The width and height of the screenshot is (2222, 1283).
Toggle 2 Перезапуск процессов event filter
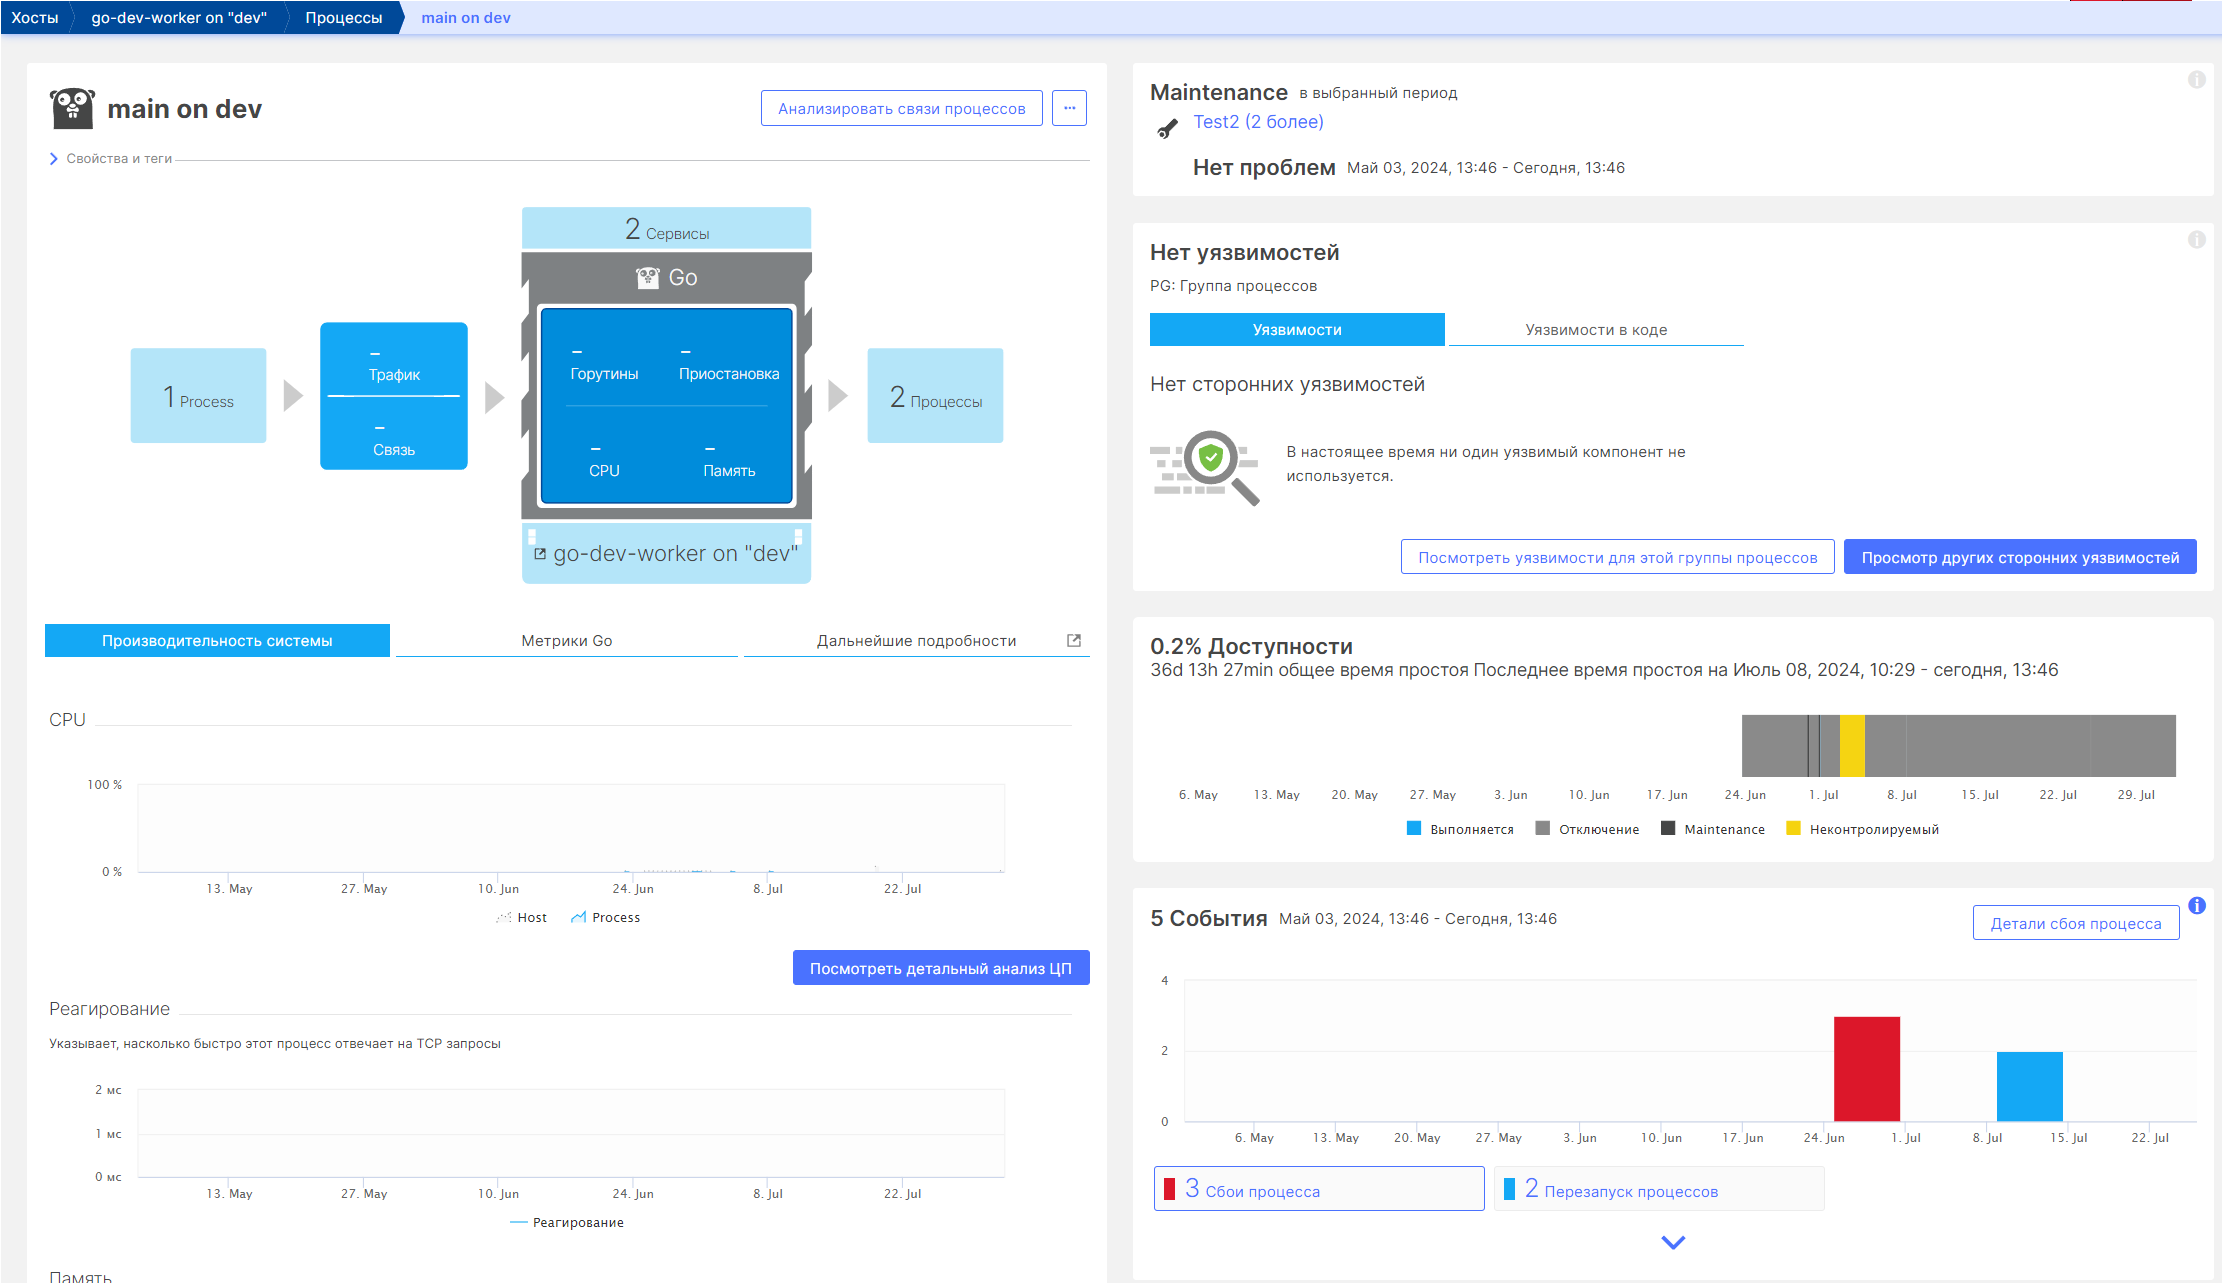(1658, 1190)
